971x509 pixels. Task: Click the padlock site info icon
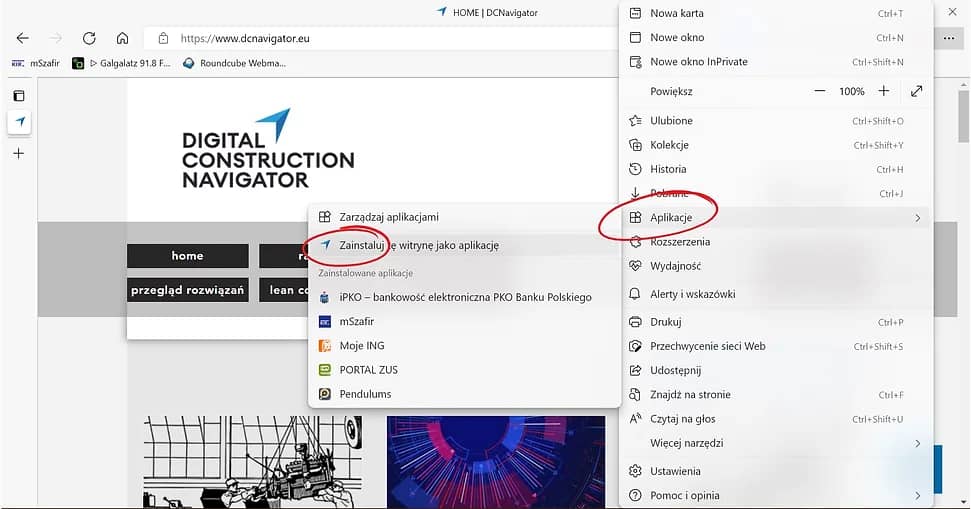163,38
